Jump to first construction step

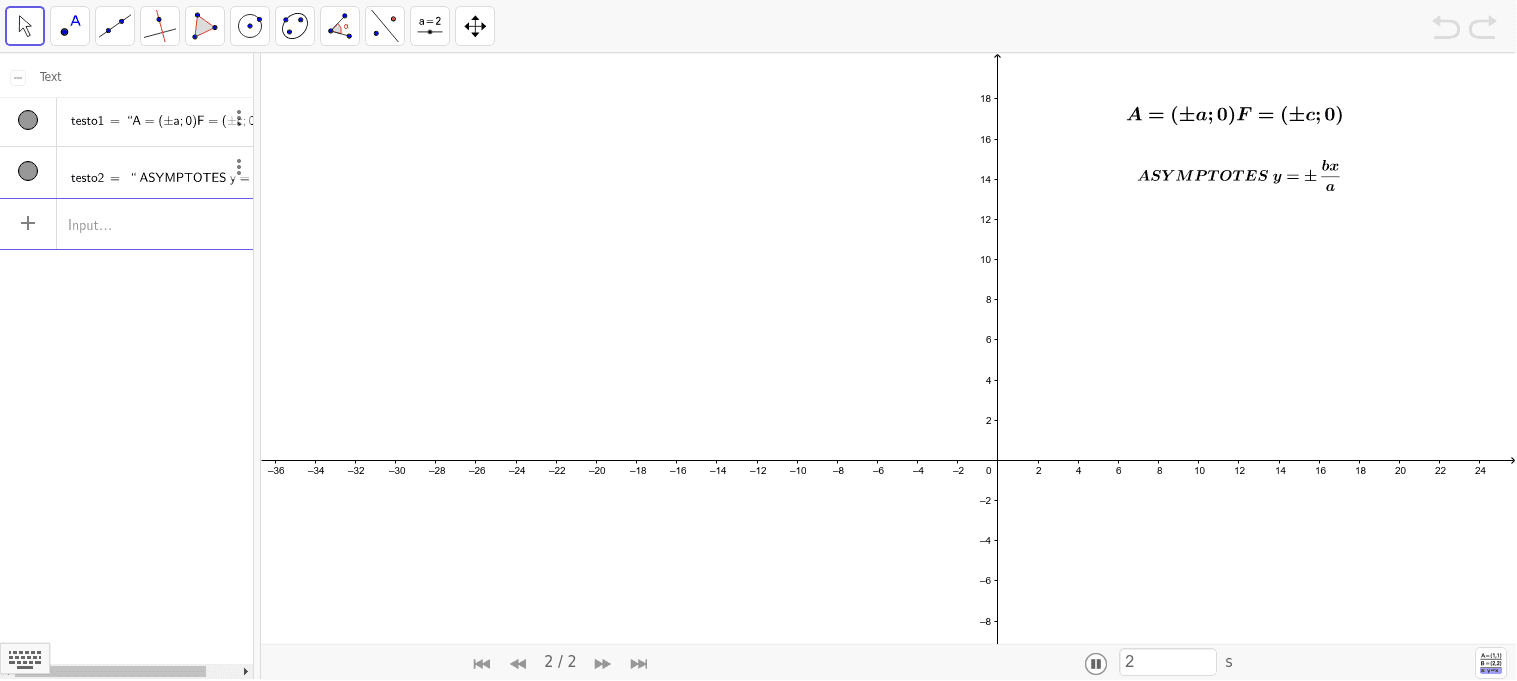tap(481, 663)
